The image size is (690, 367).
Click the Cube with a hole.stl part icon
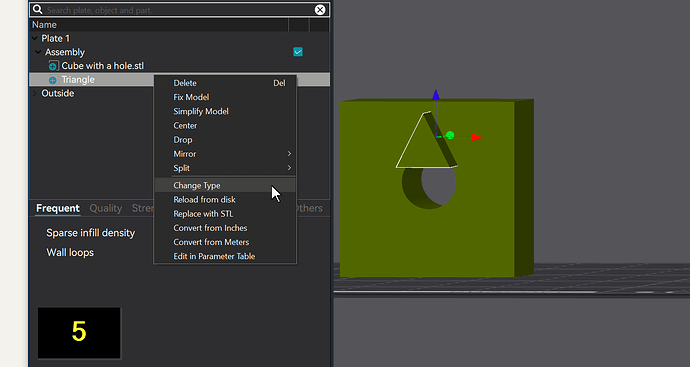pyautogui.click(x=53, y=66)
